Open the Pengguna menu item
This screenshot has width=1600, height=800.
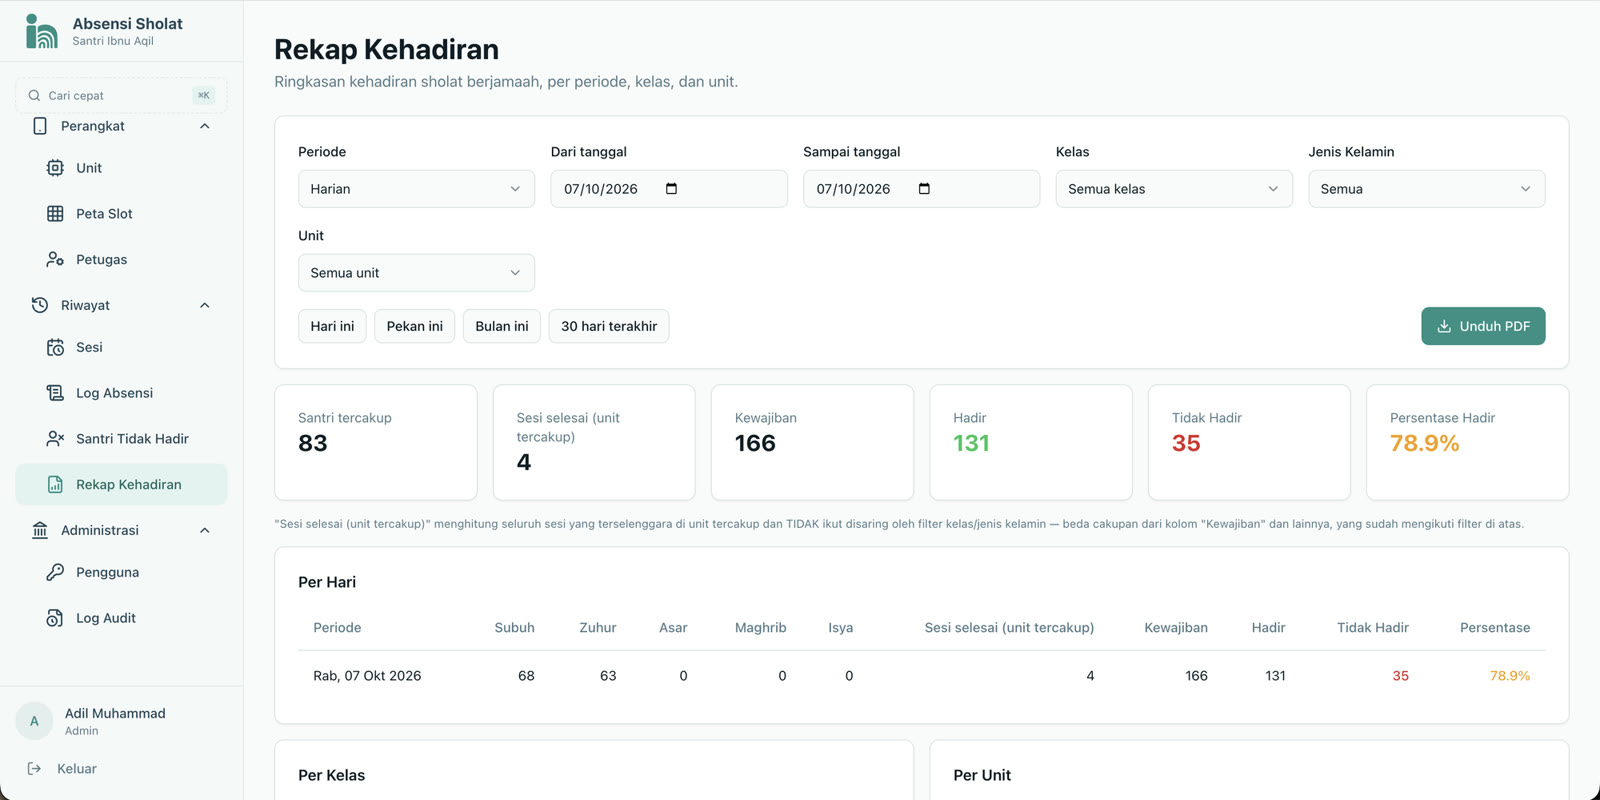coord(121,572)
